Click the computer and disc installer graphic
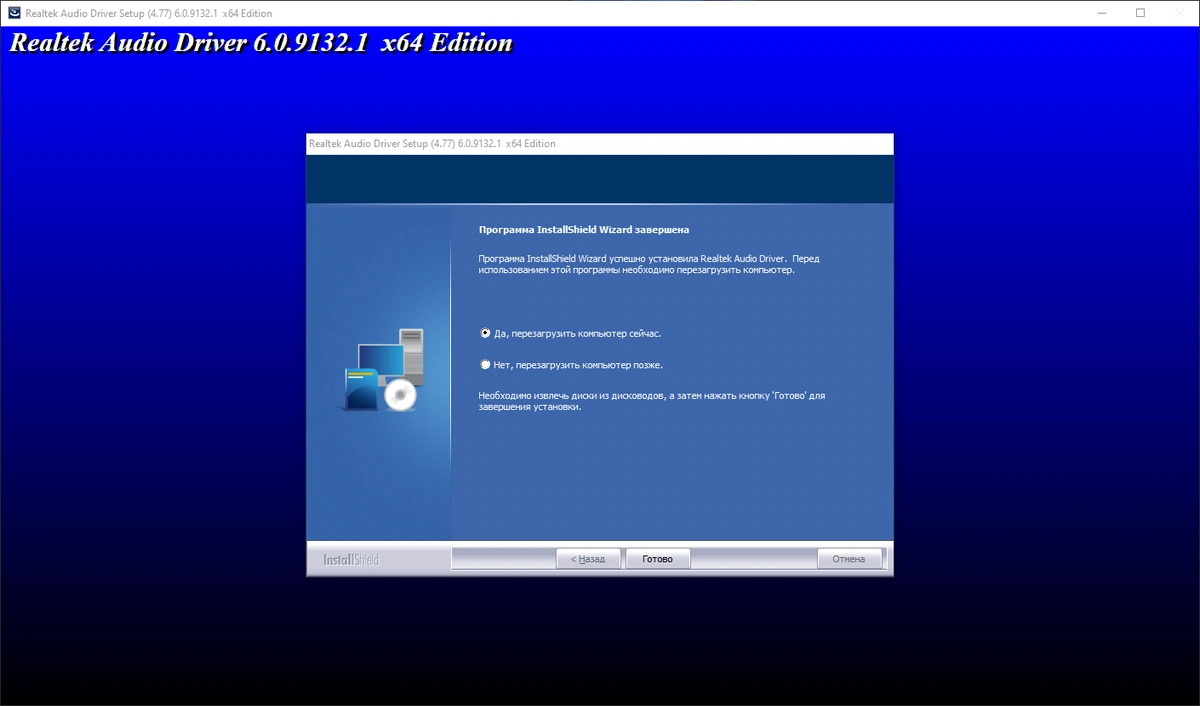1200x706 pixels. pos(384,369)
